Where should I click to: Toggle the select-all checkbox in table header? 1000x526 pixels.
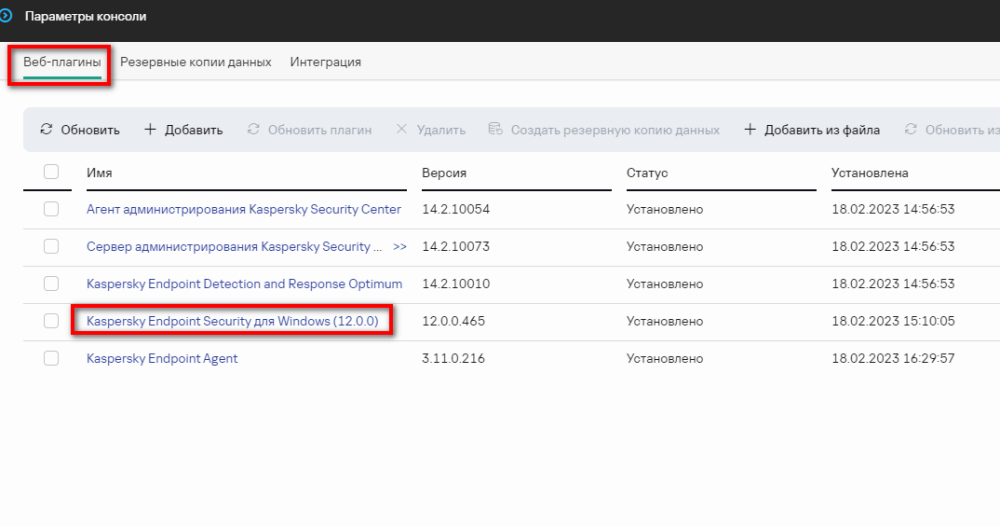(x=51, y=173)
